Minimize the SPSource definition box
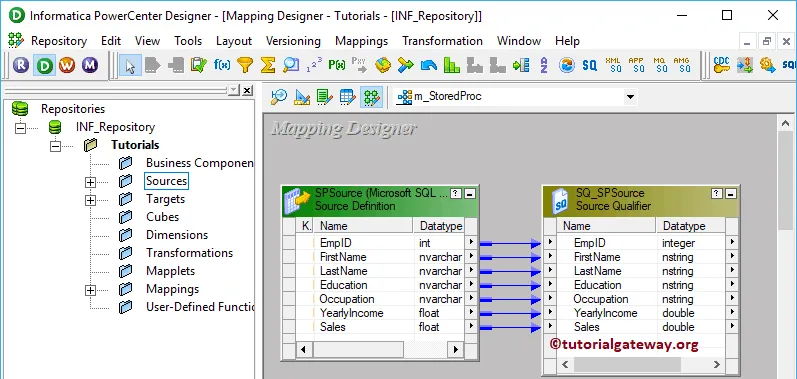 (x=470, y=194)
